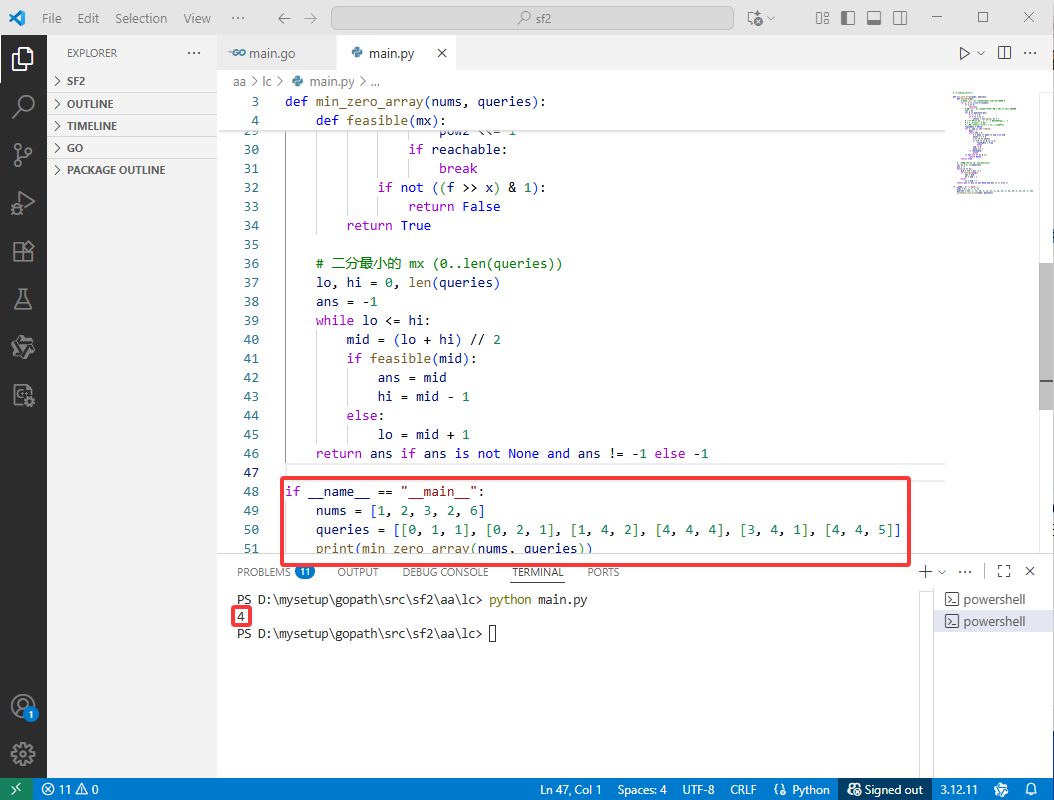Expand the GO section
Screen dimensions: 1054x800
coord(132,148)
